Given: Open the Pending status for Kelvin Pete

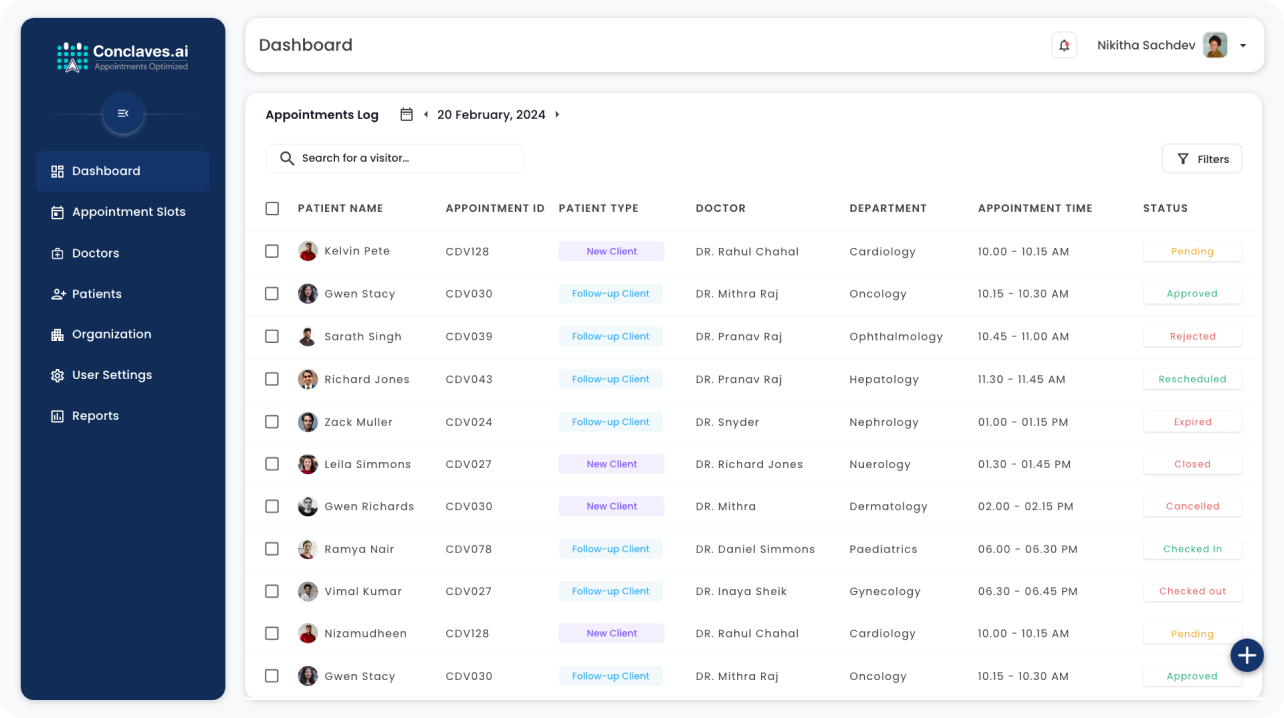Looking at the screenshot, I should pos(1192,252).
